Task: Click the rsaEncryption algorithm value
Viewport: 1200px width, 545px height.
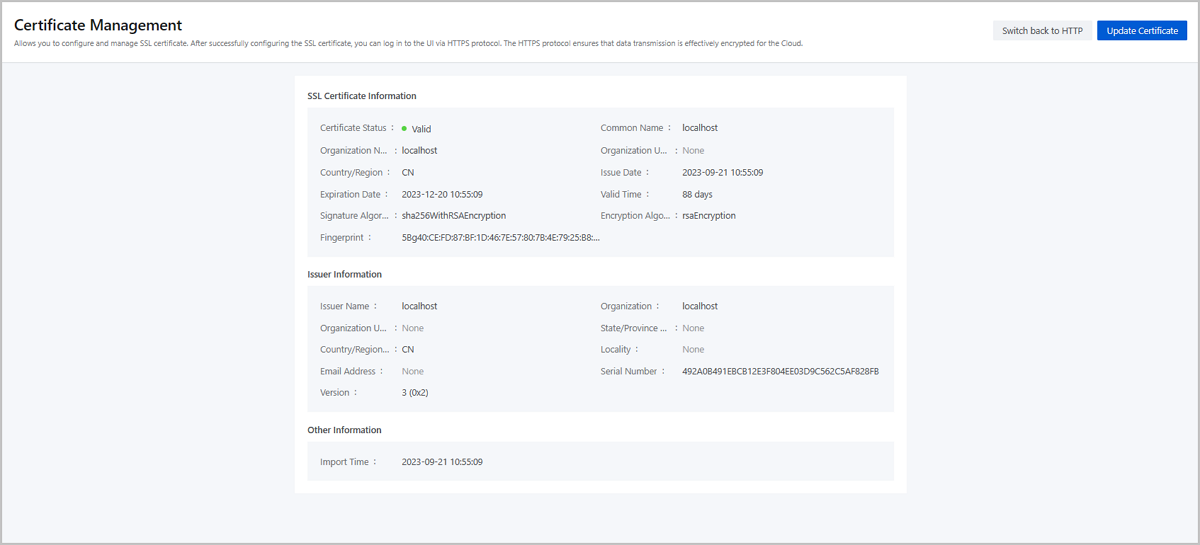Action: click(x=710, y=216)
